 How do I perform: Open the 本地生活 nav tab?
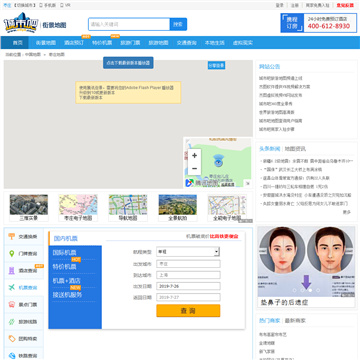(215, 43)
